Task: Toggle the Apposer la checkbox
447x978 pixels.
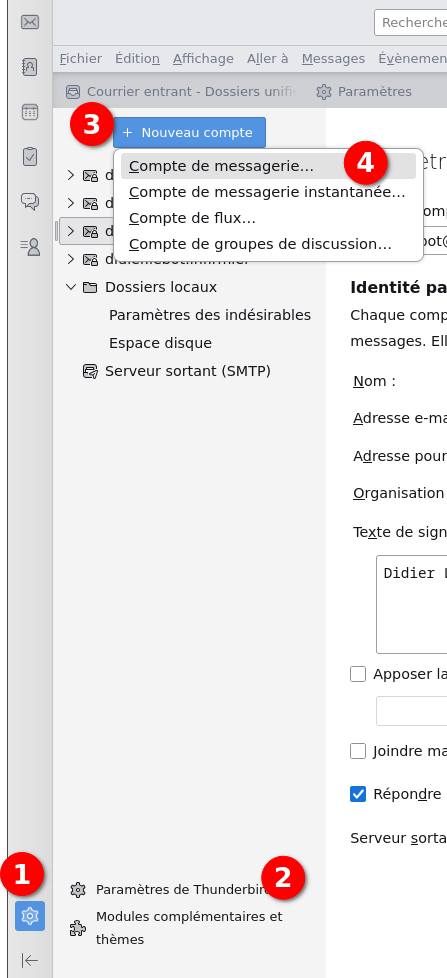Action: tap(358, 674)
